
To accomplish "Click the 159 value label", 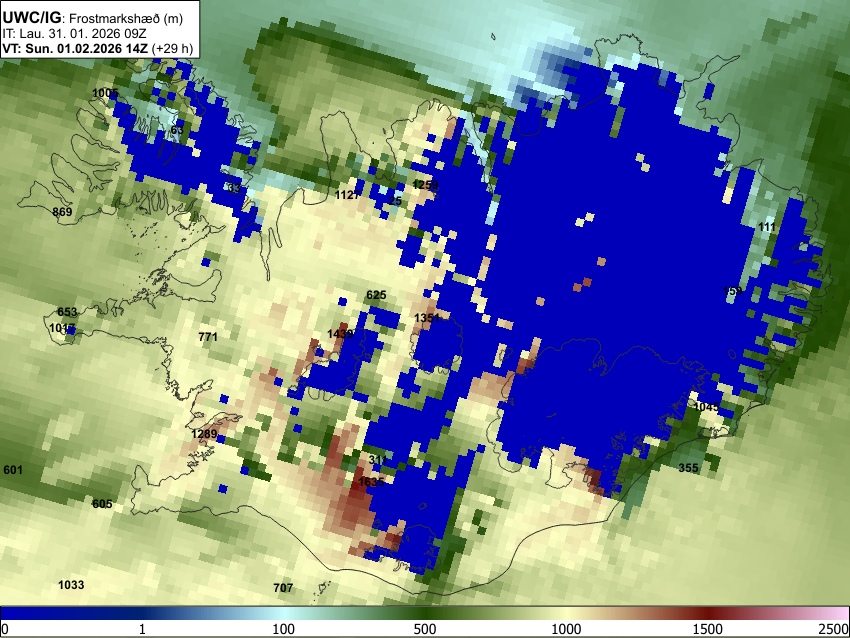I will click(732, 291).
